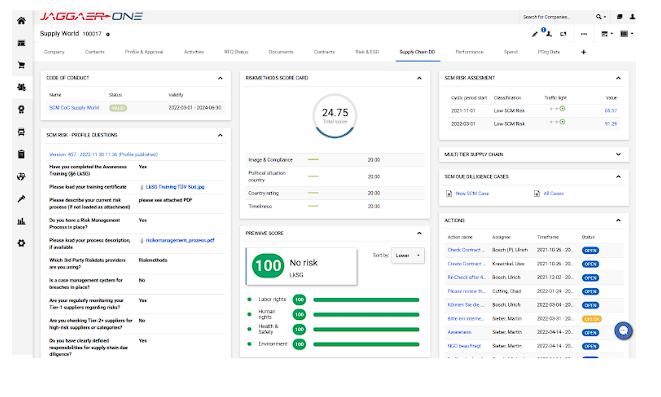
Task: Click the refresh arrow icon in header
Action: tap(563, 34)
